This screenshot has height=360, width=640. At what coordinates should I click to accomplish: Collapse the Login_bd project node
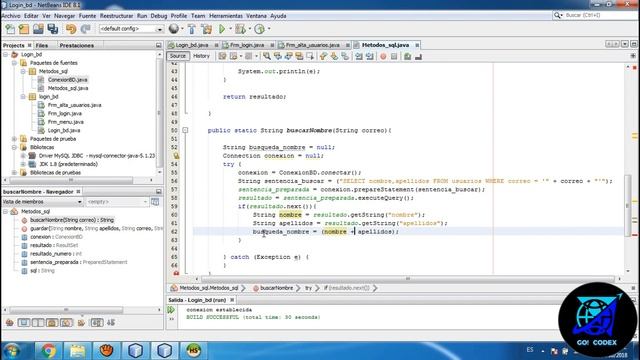(6, 54)
